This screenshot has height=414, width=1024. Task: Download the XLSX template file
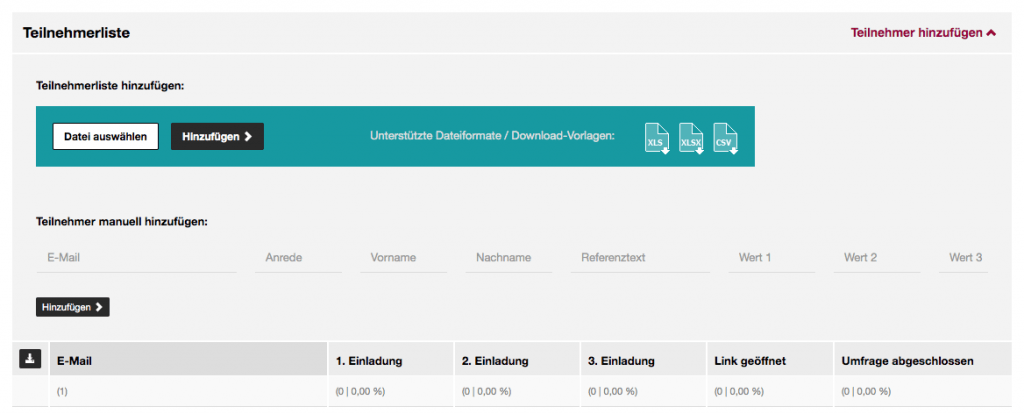point(691,138)
